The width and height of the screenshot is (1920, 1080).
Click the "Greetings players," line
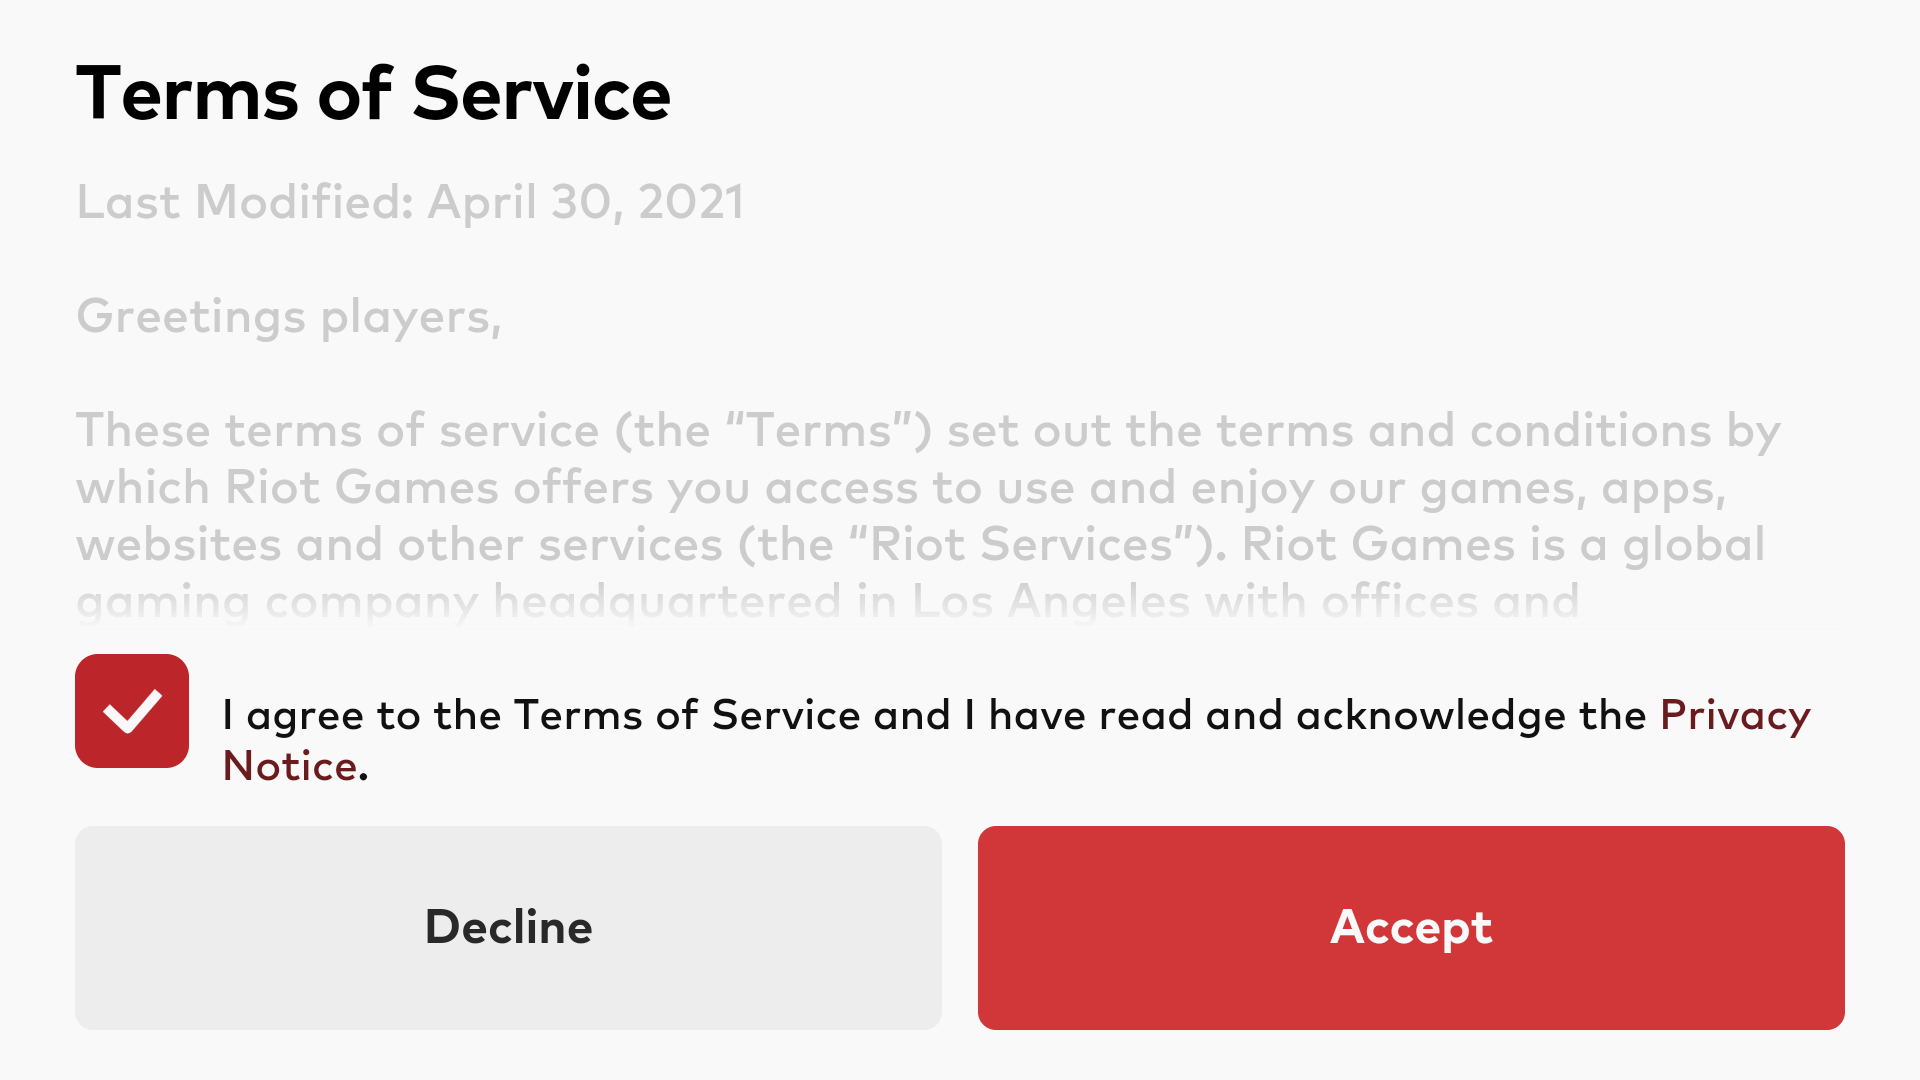pyautogui.click(x=289, y=318)
